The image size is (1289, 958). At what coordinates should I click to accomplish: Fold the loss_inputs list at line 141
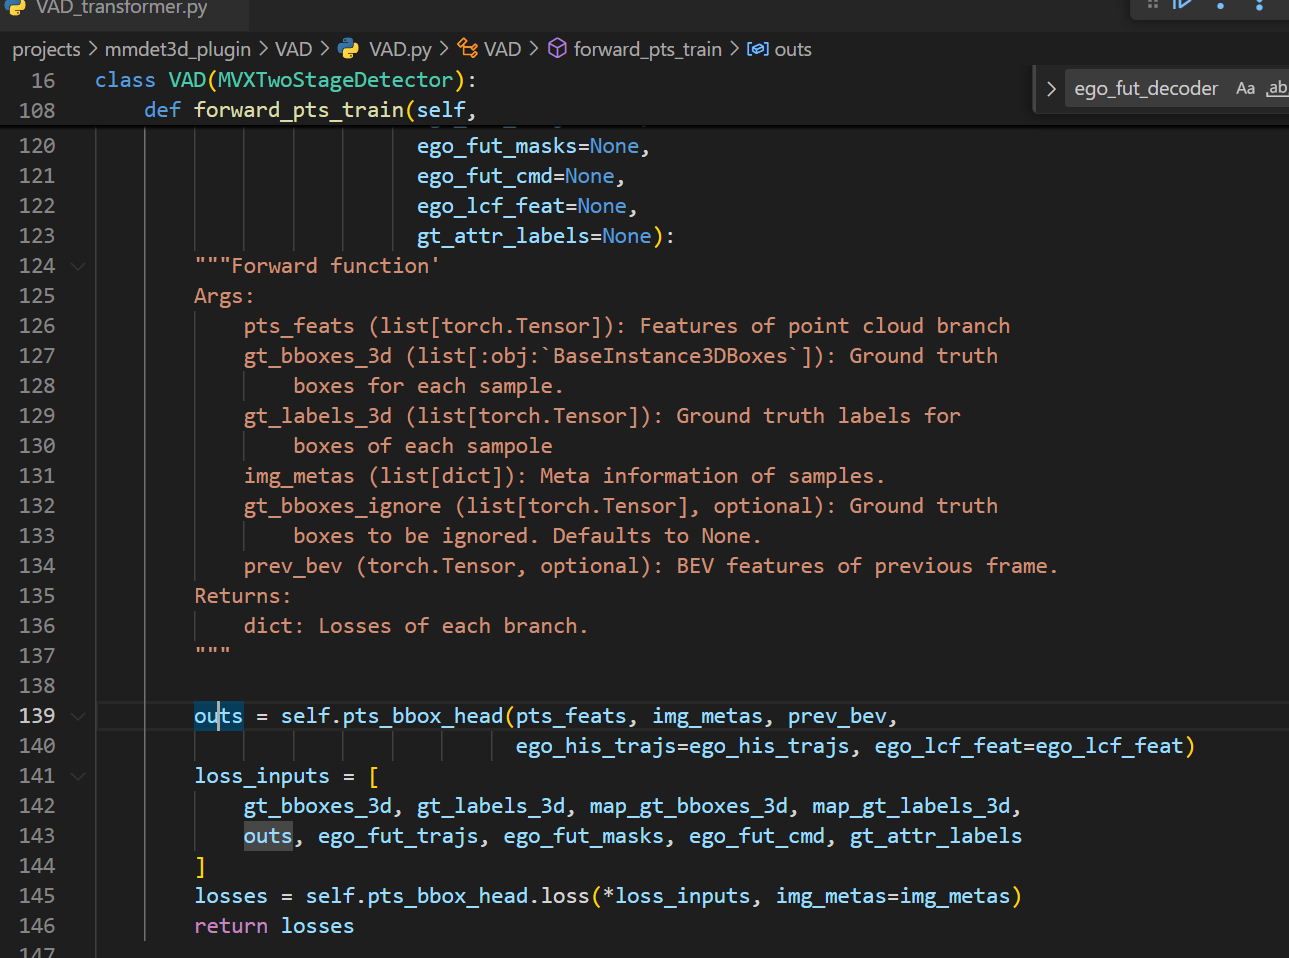click(78, 776)
